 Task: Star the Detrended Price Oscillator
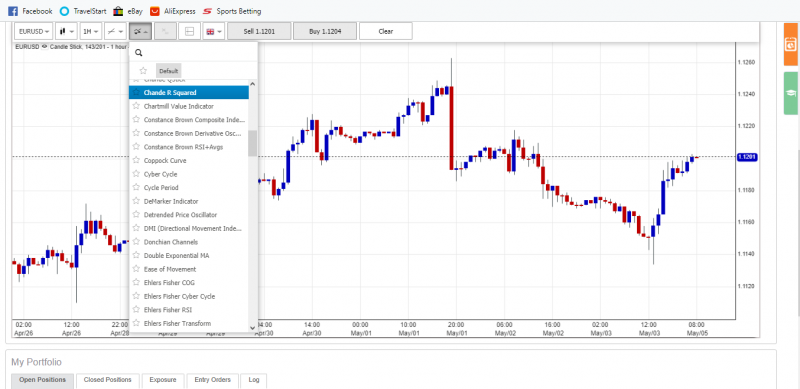(136, 214)
